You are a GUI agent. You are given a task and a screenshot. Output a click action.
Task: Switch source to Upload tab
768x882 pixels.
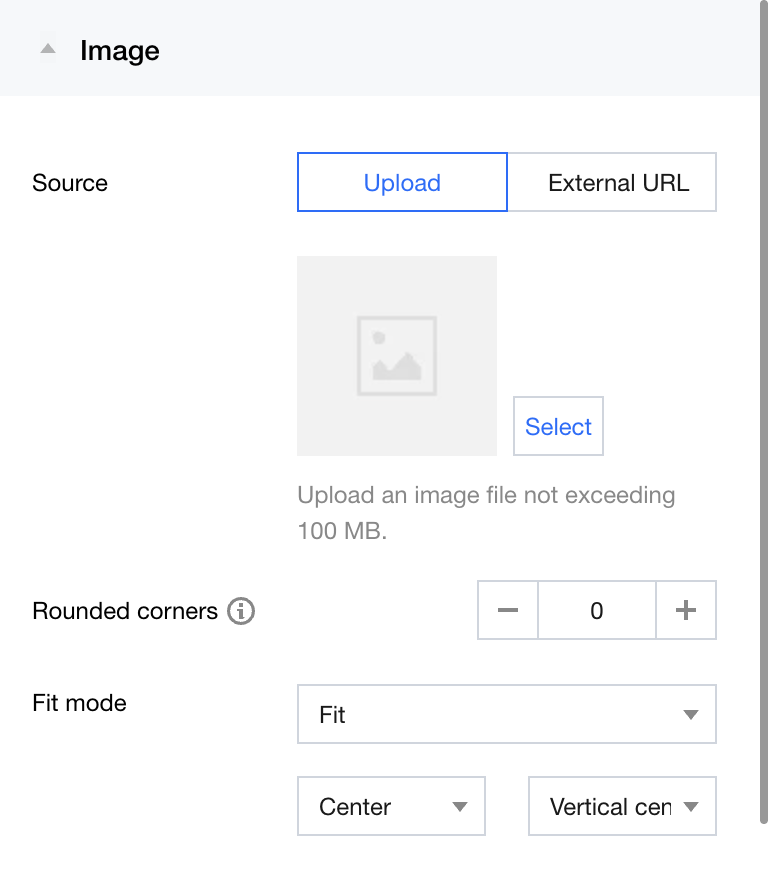point(402,183)
